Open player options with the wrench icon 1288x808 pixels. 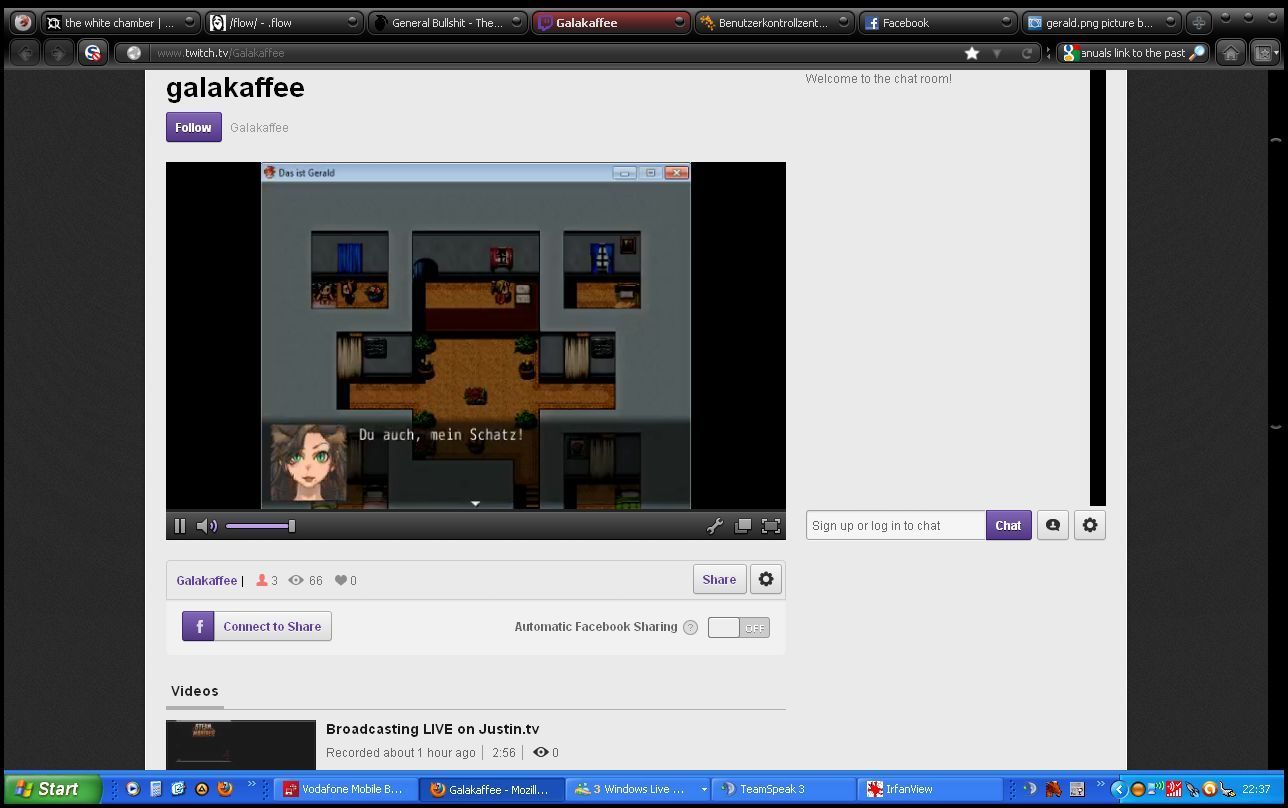click(x=715, y=526)
